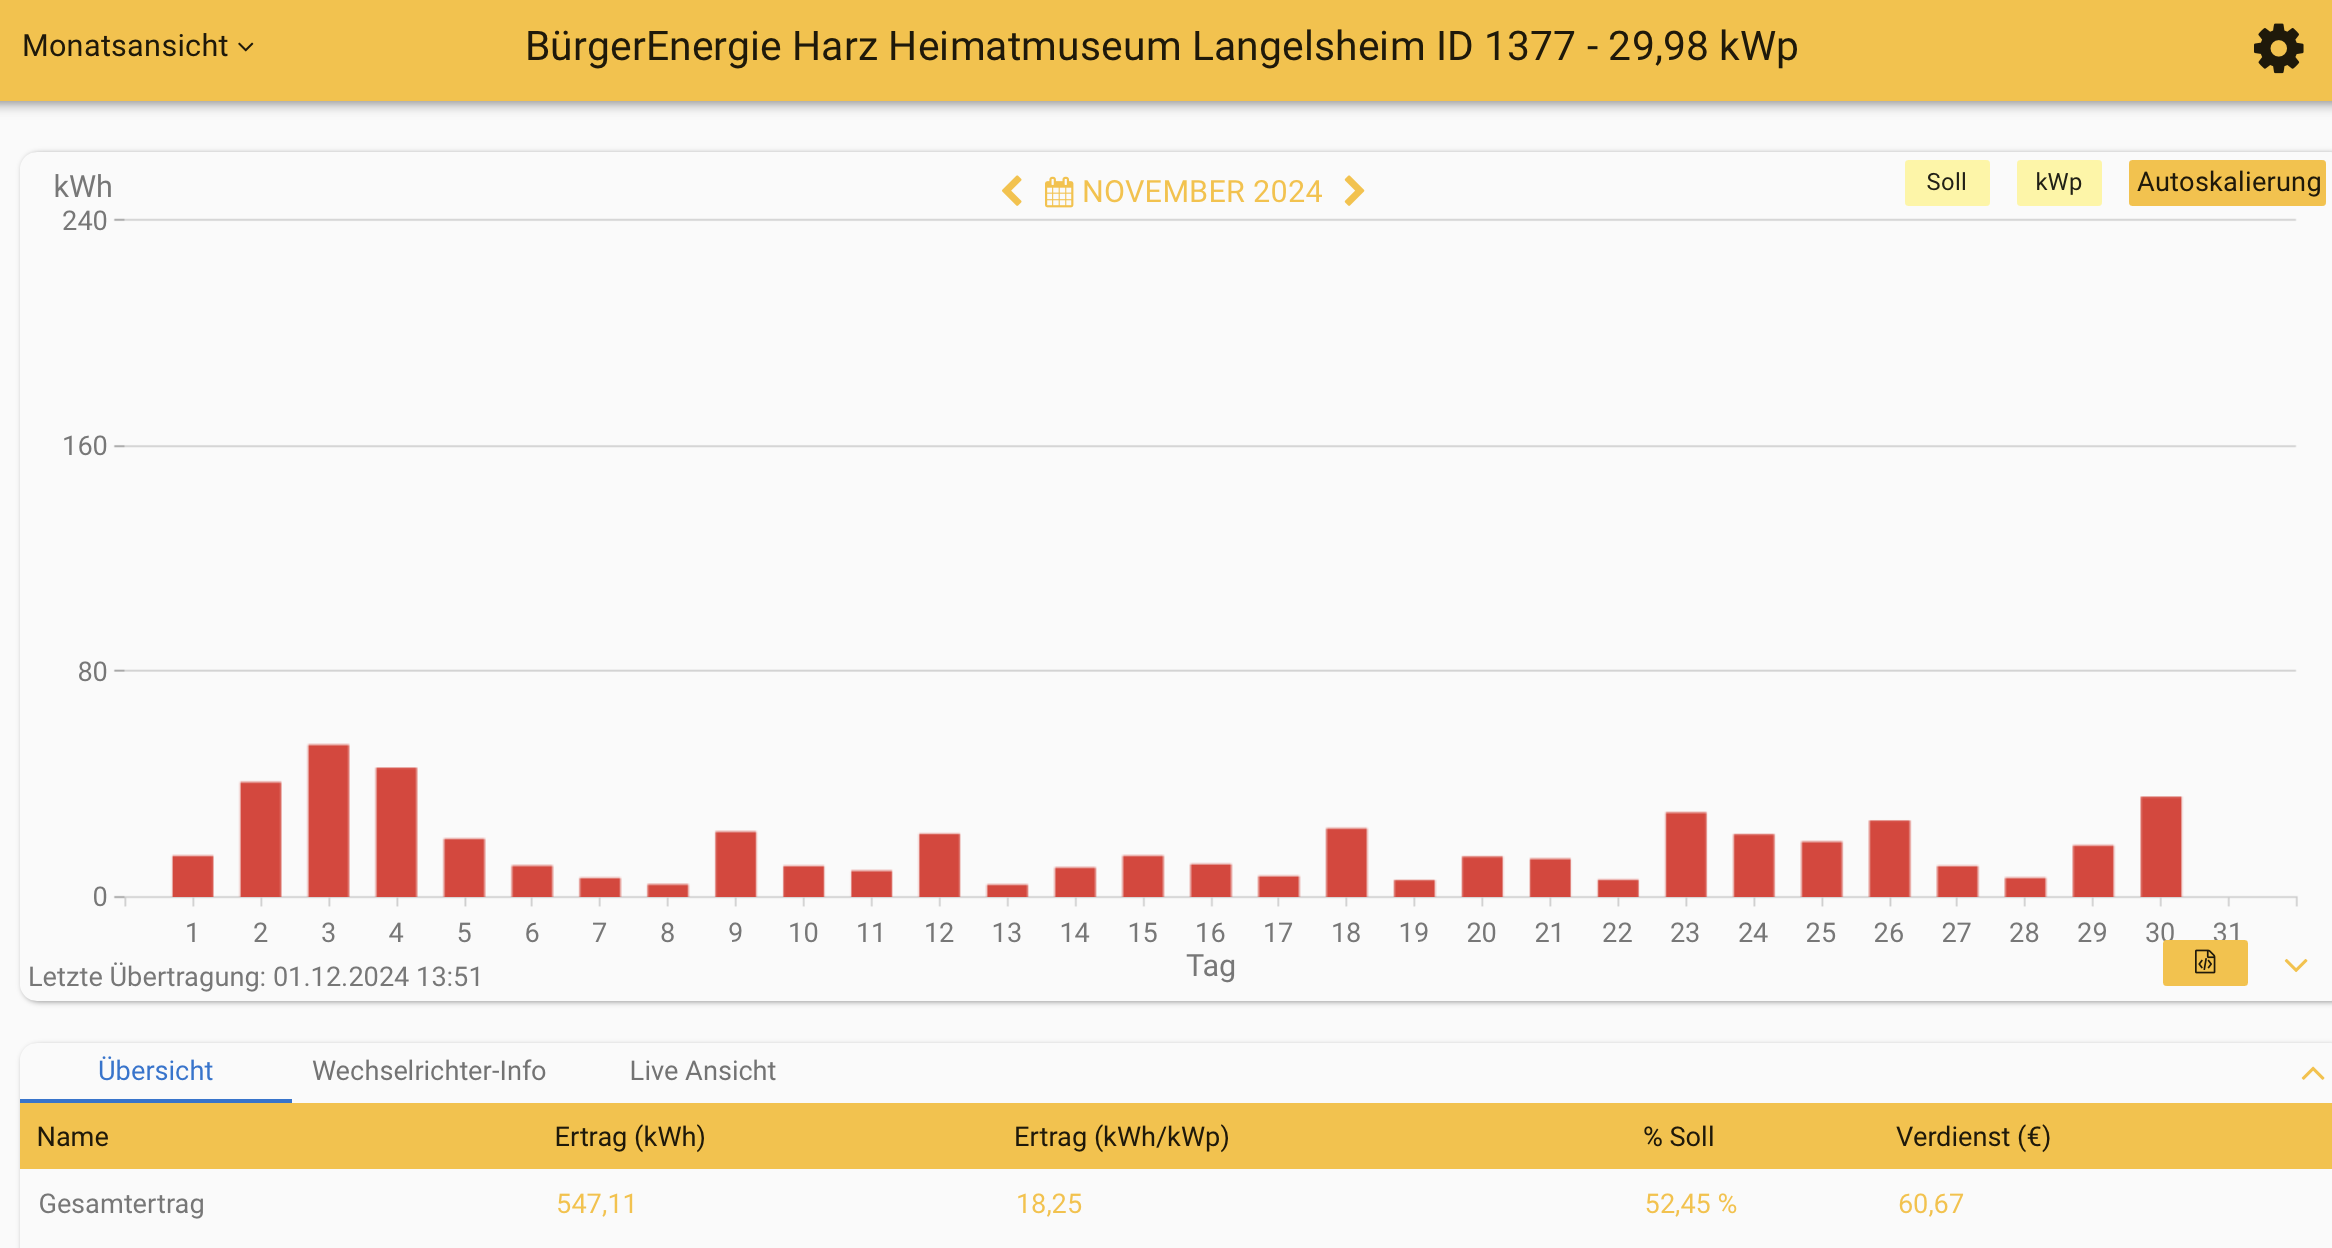This screenshot has height=1248, width=2332.
Task: Open the Live Ansicht tab
Action: [701, 1071]
